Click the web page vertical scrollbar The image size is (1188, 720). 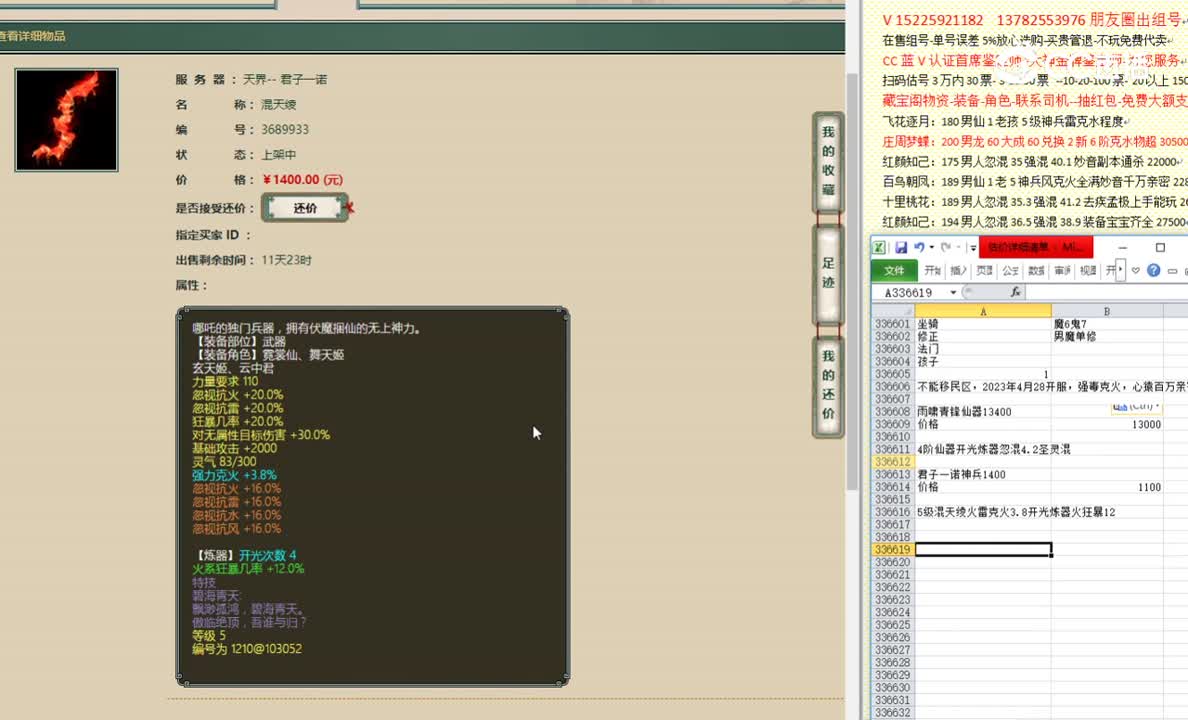tap(852, 280)
